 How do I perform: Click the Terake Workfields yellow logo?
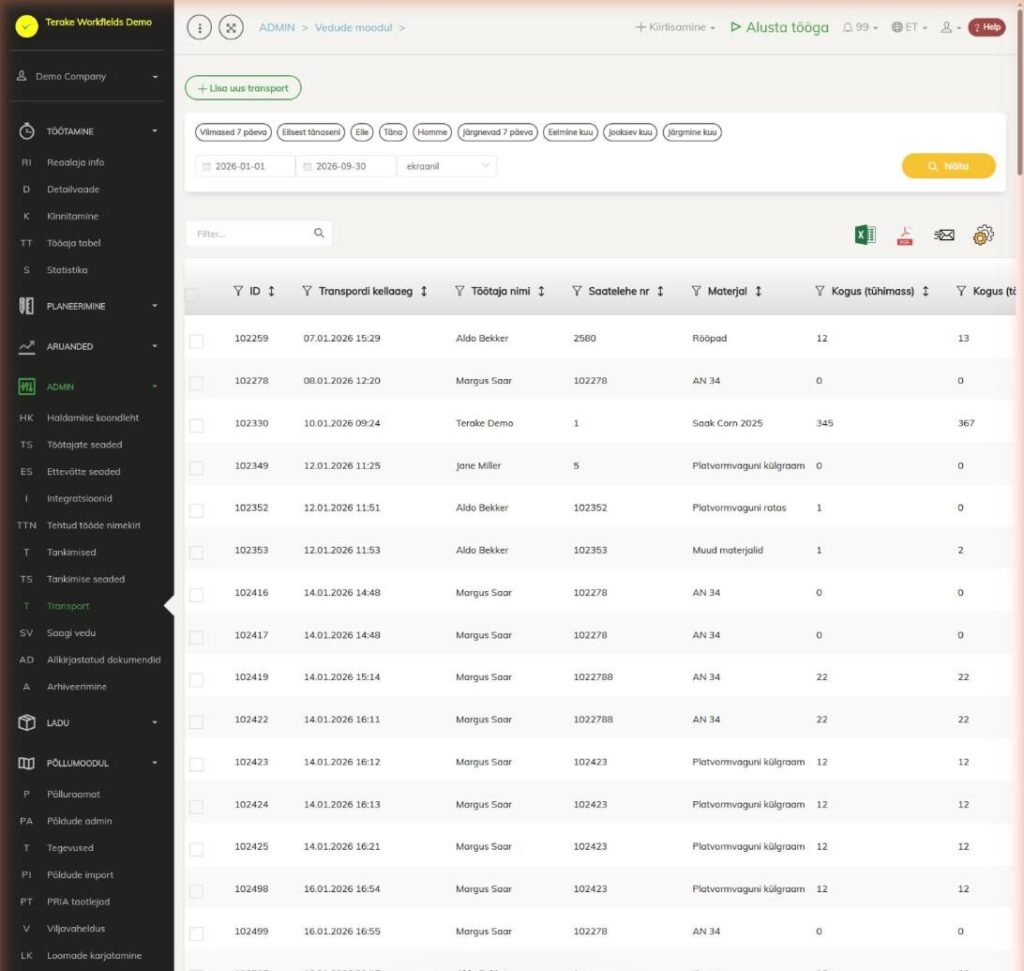[x=27, y=25]
